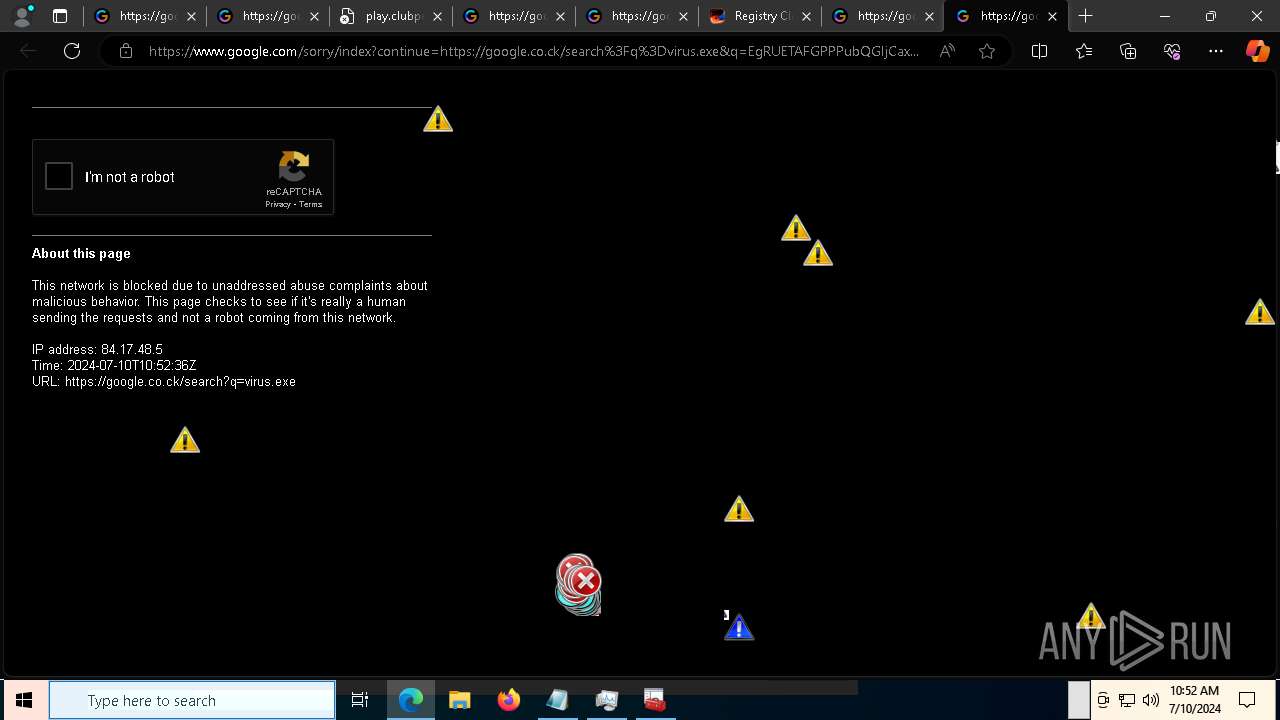Check the I'm not a robot checkbox
The image size is (1280, 720).
coord(59,177)
